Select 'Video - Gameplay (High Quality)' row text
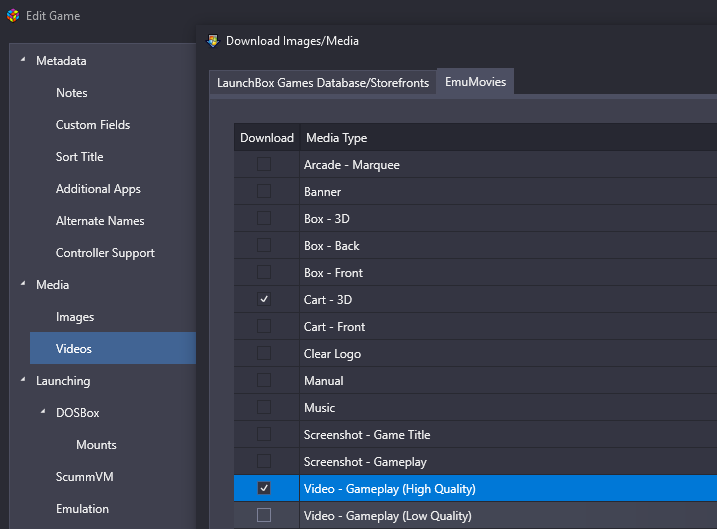This screenshot has width=717, height=529. (x=390, y=489)
